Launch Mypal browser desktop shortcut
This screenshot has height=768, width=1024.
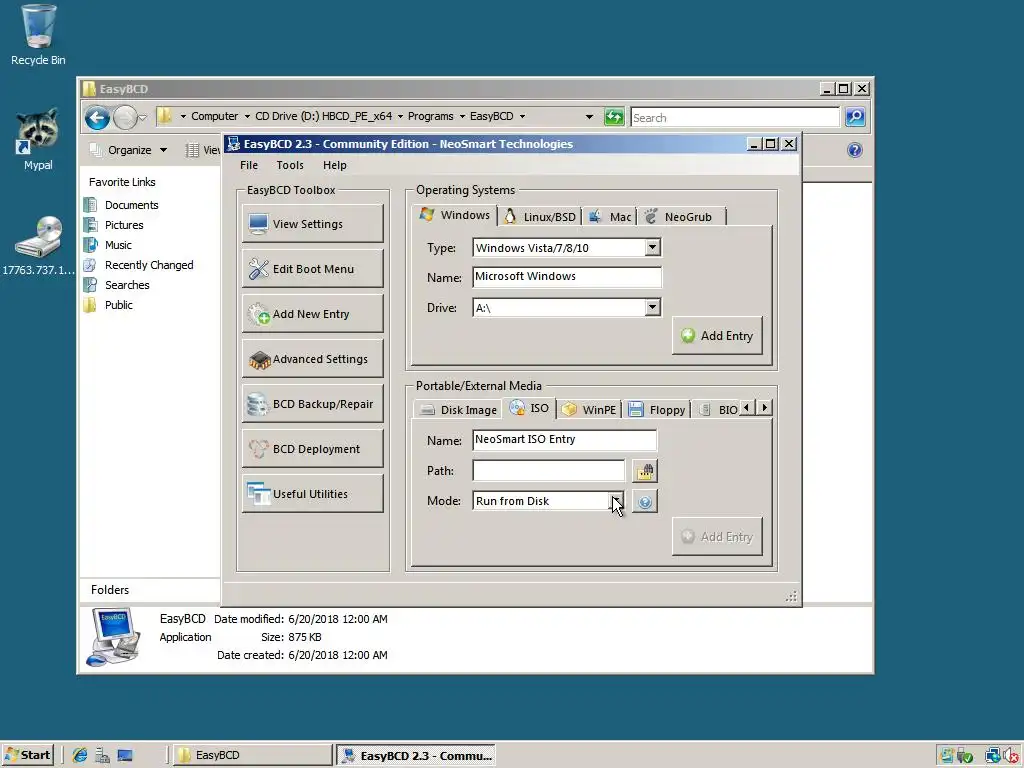coord(38,139)
